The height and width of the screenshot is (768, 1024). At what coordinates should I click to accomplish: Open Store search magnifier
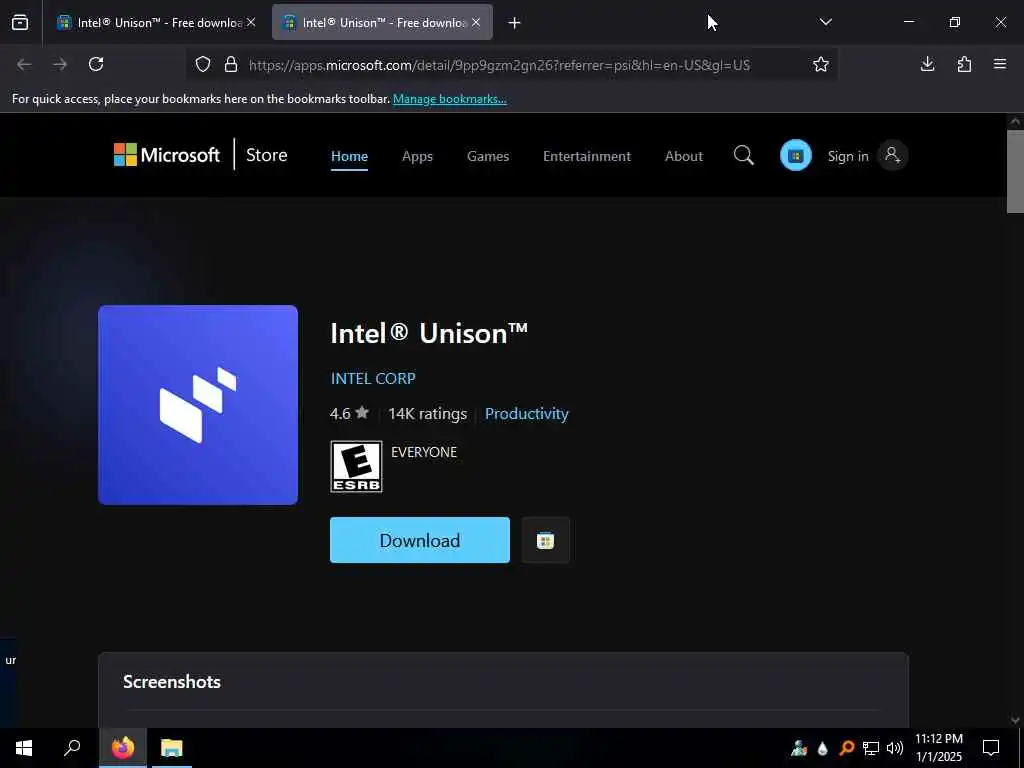pos(744,155)
